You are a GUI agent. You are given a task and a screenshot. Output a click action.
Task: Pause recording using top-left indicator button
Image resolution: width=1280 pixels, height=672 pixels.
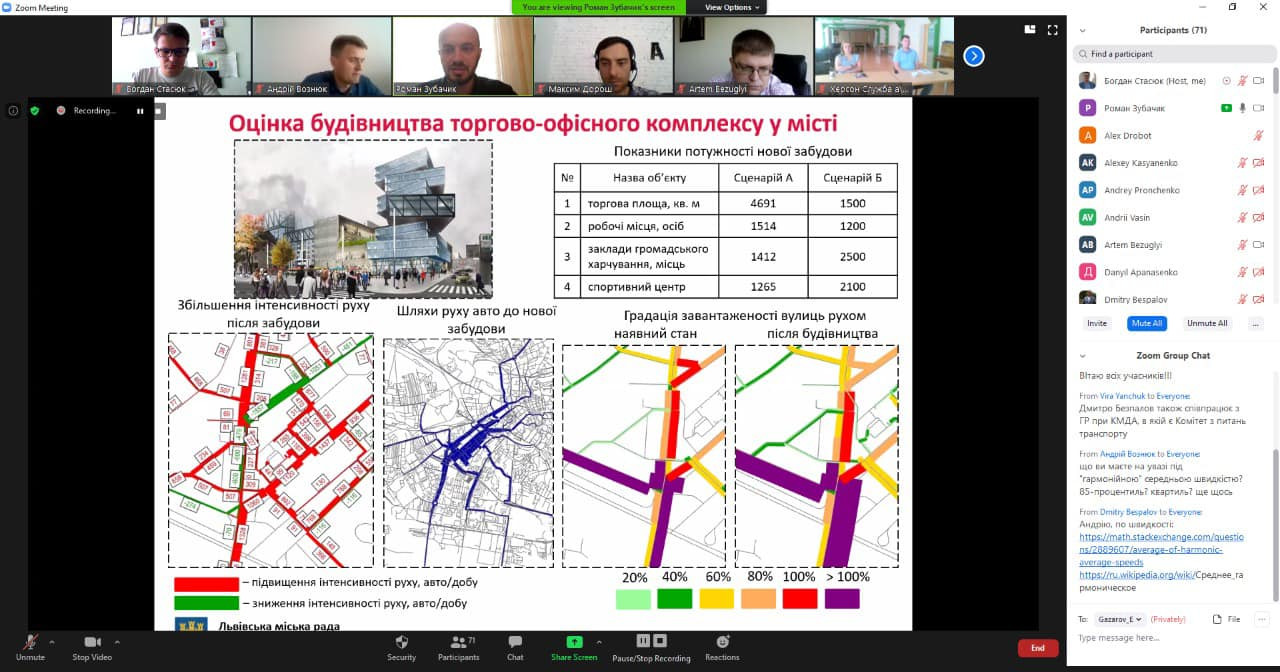coord(140,111)
